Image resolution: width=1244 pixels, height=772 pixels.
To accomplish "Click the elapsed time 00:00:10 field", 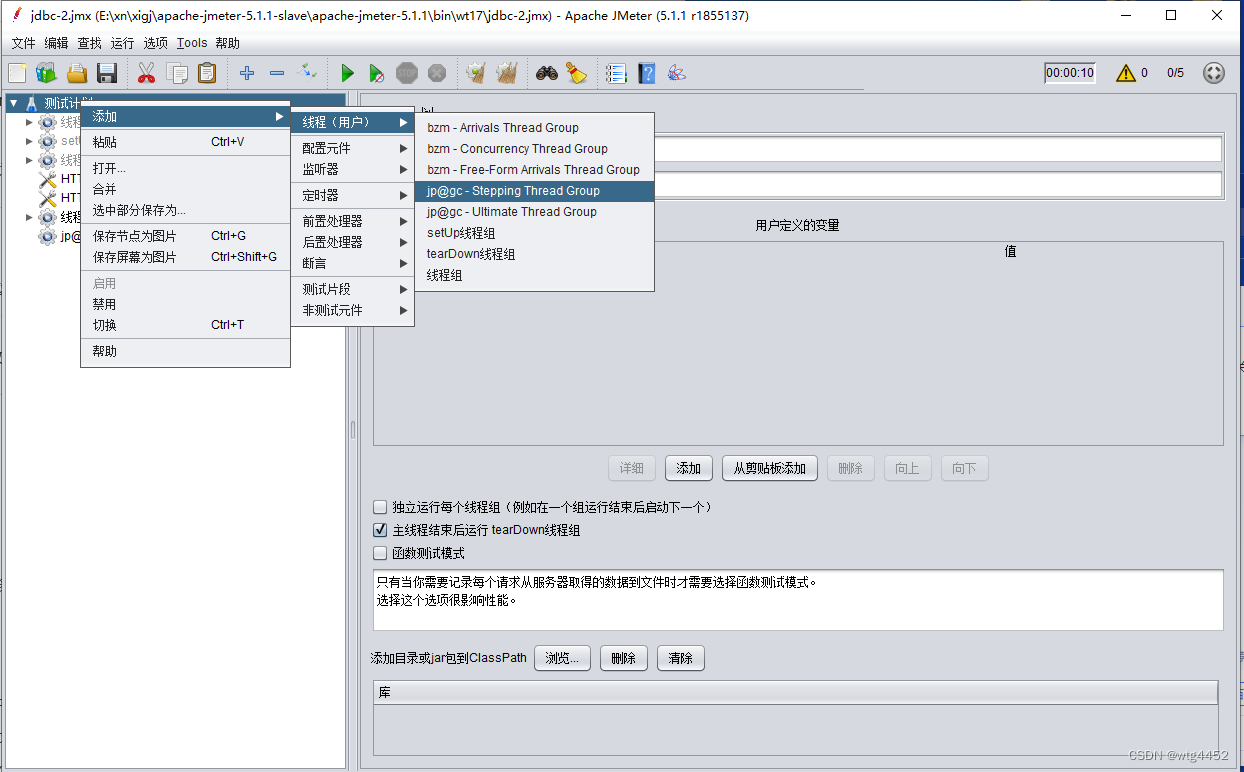I will coord(1070,73).
